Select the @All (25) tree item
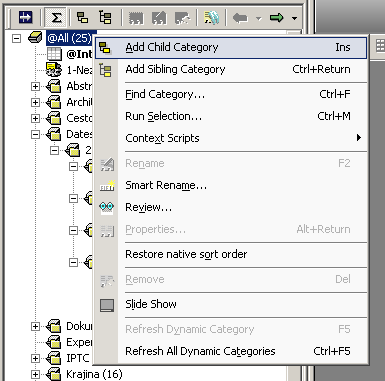The image size is (385, 381). coord(70,38)
